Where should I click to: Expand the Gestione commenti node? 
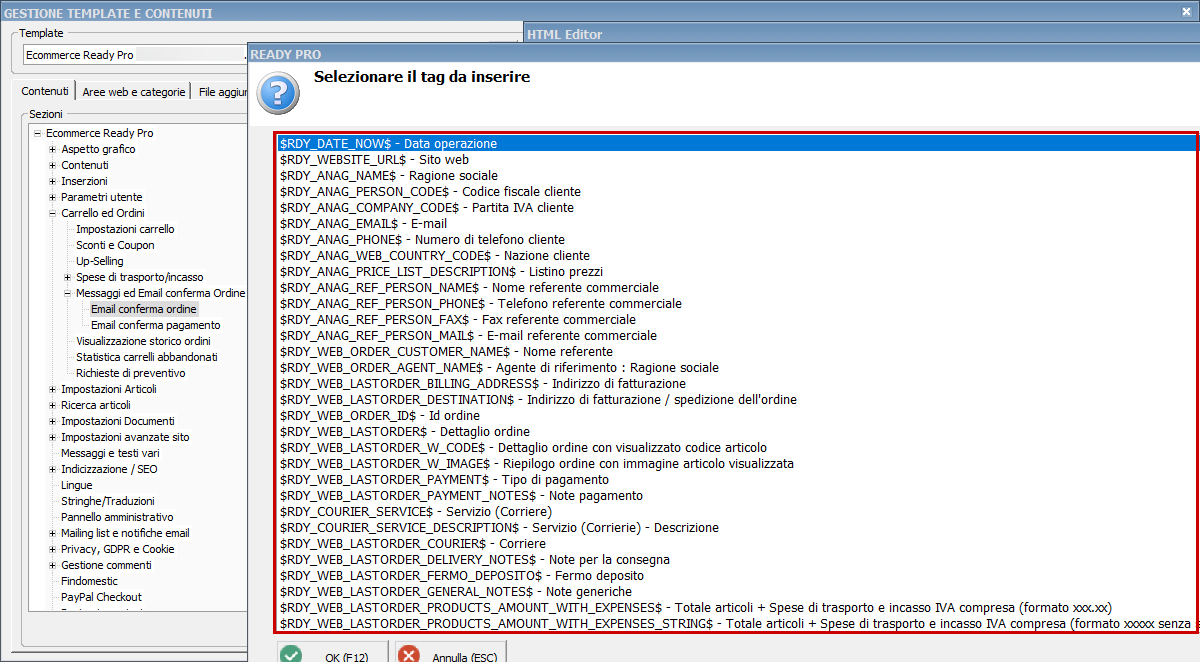click(x=52, y=565)
